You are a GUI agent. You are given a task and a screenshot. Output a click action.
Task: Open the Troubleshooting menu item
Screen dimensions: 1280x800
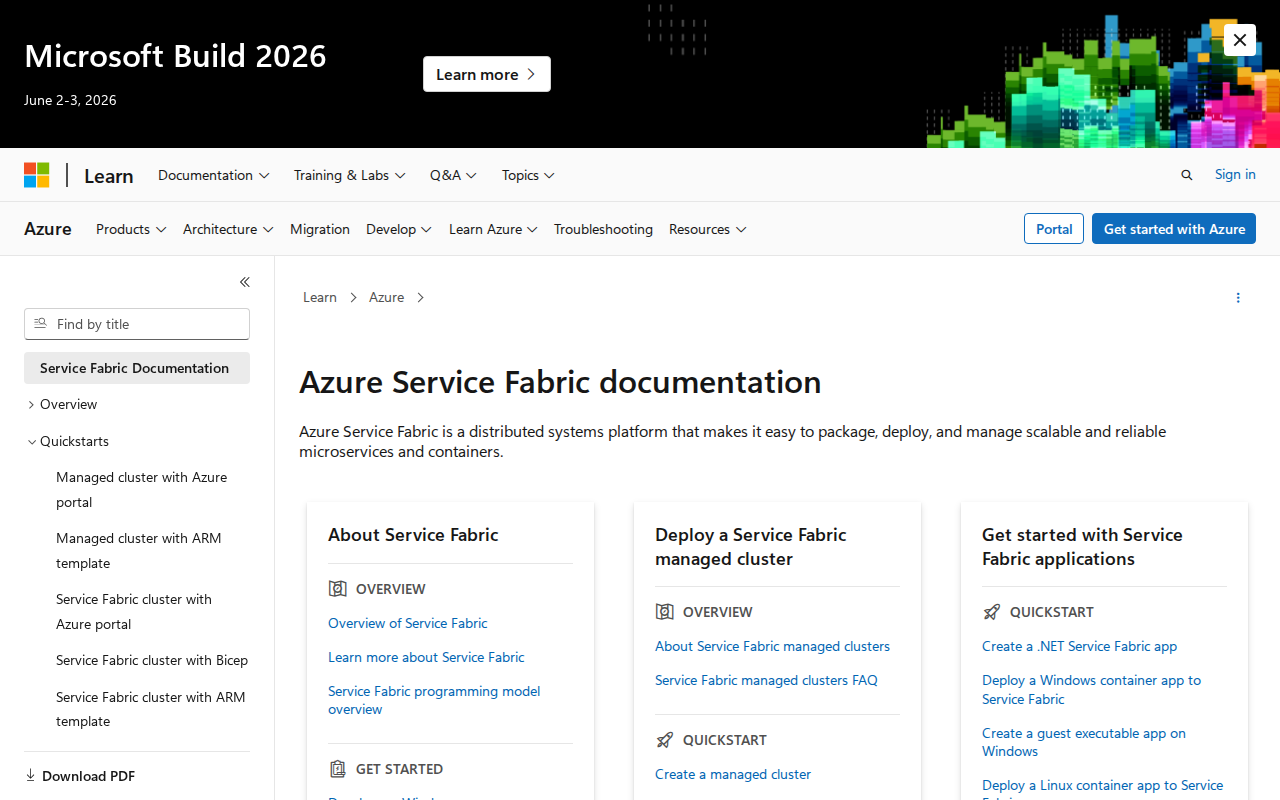click(x=603, y=229)
